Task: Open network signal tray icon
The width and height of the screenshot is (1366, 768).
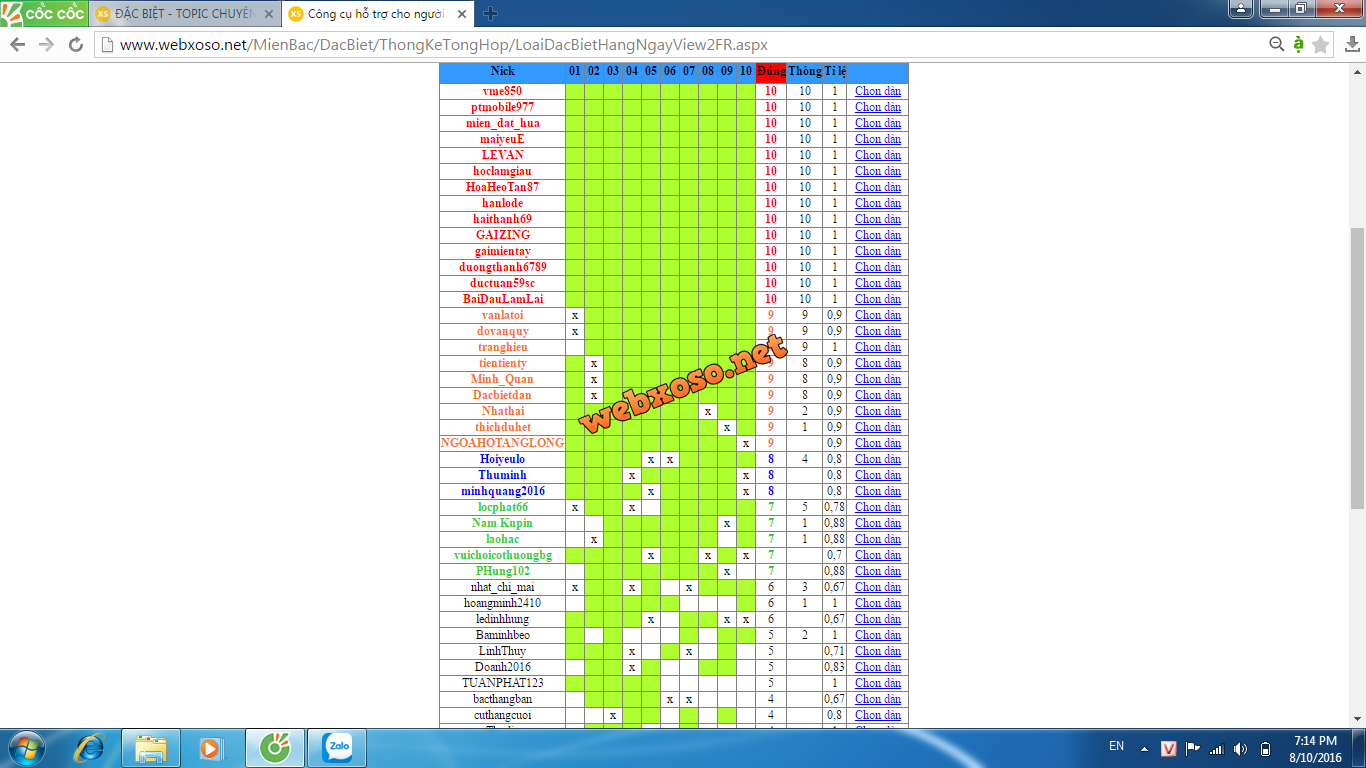Action: pos(1217,748)
